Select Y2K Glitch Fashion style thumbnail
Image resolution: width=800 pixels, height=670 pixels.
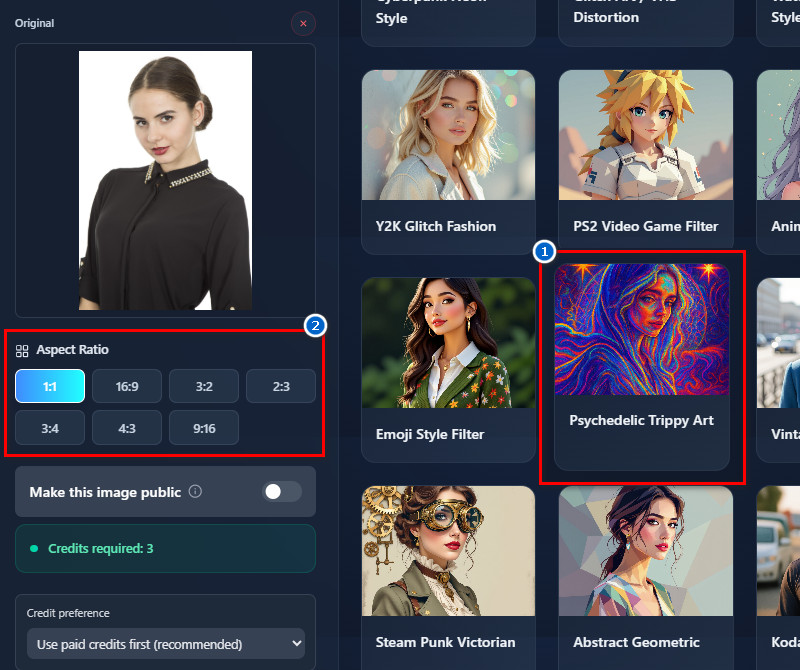tap(448, 135)
